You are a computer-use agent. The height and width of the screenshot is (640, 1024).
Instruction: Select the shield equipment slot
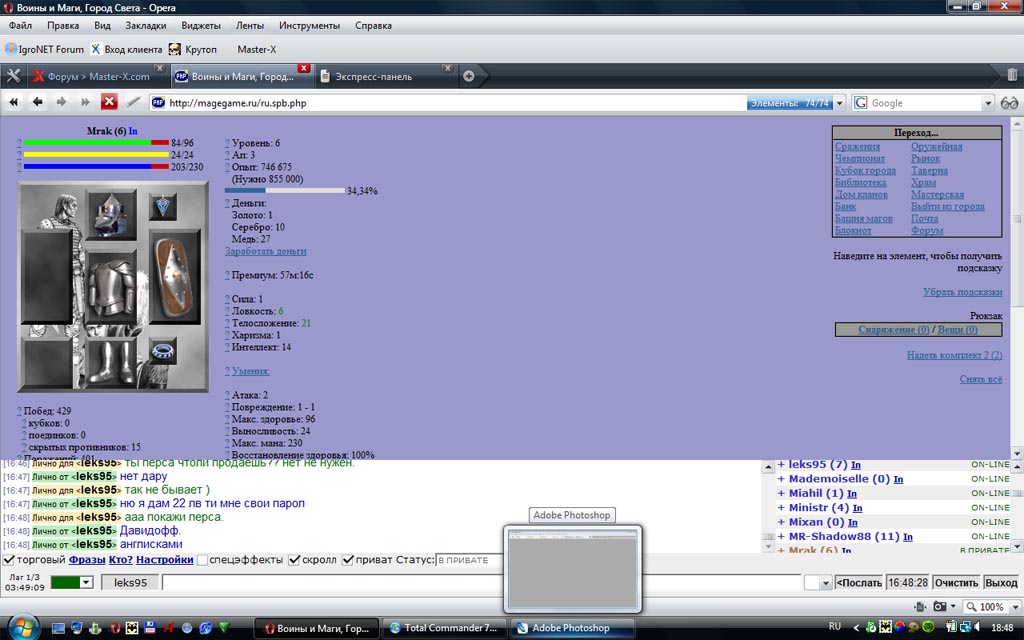coord(176,277)
